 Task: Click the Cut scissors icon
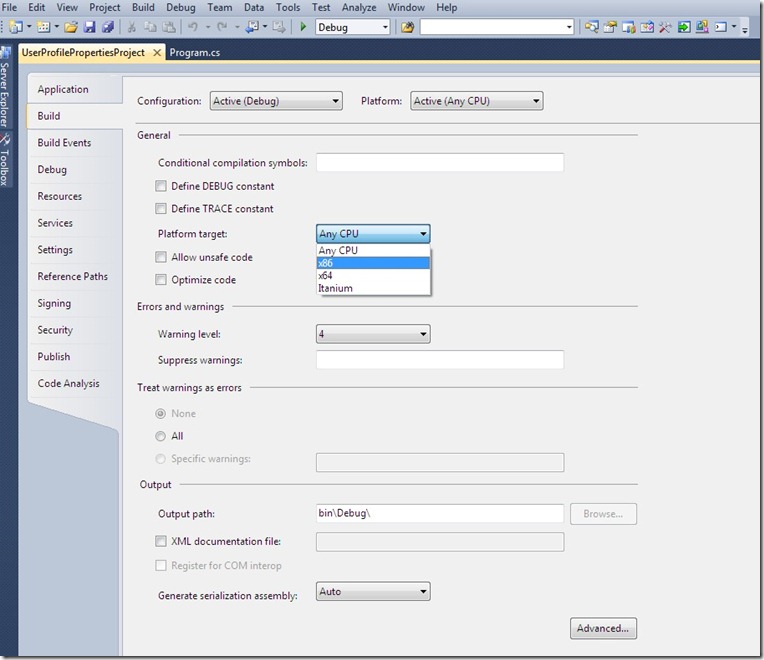(x=132, y=27)
